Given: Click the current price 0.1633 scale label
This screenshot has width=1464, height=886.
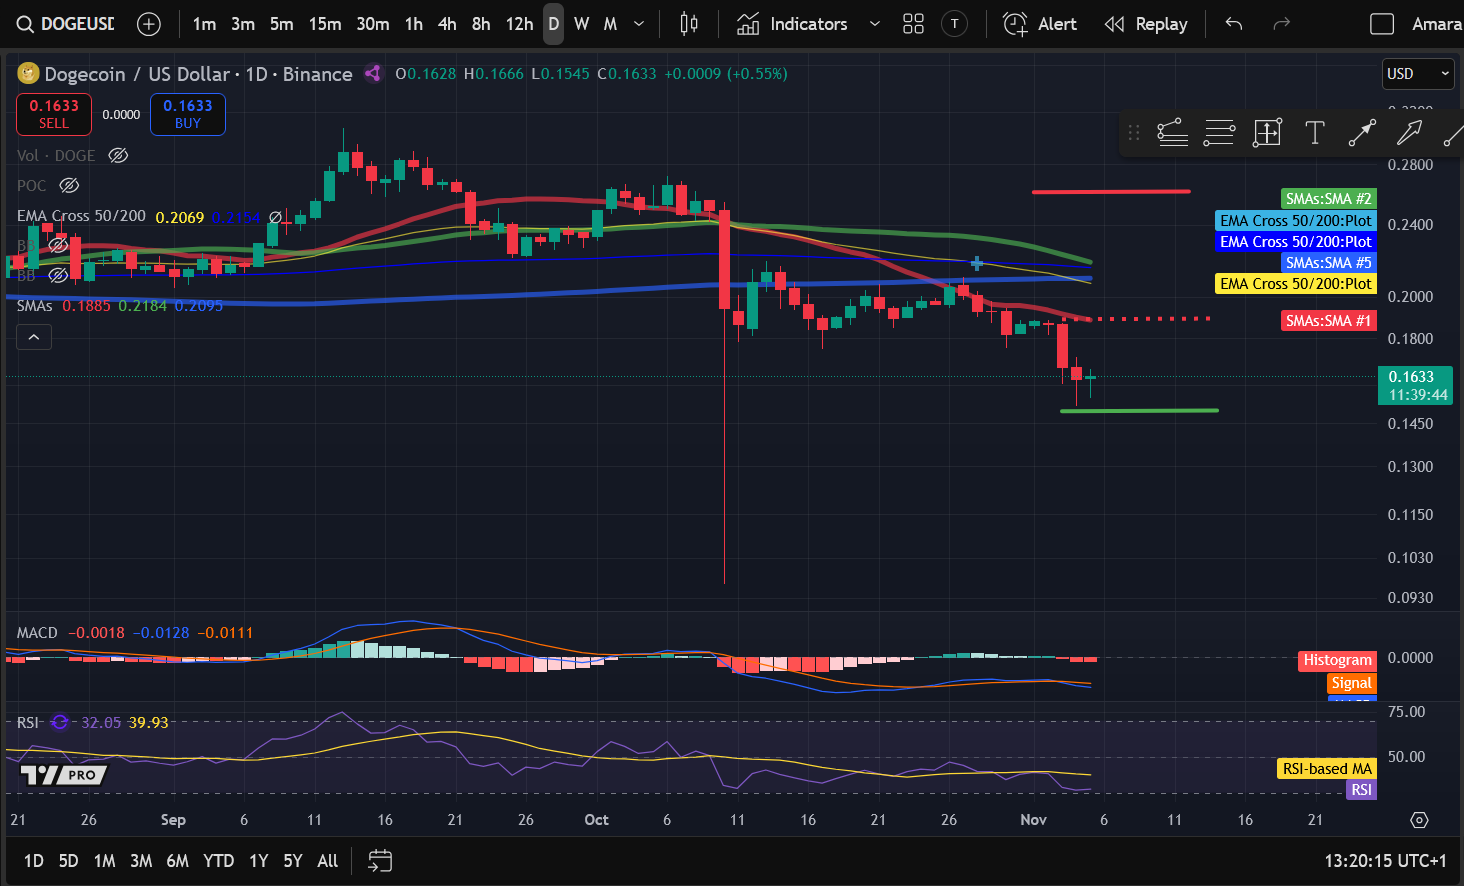Looking at the screenshot, I should 1415,384.
